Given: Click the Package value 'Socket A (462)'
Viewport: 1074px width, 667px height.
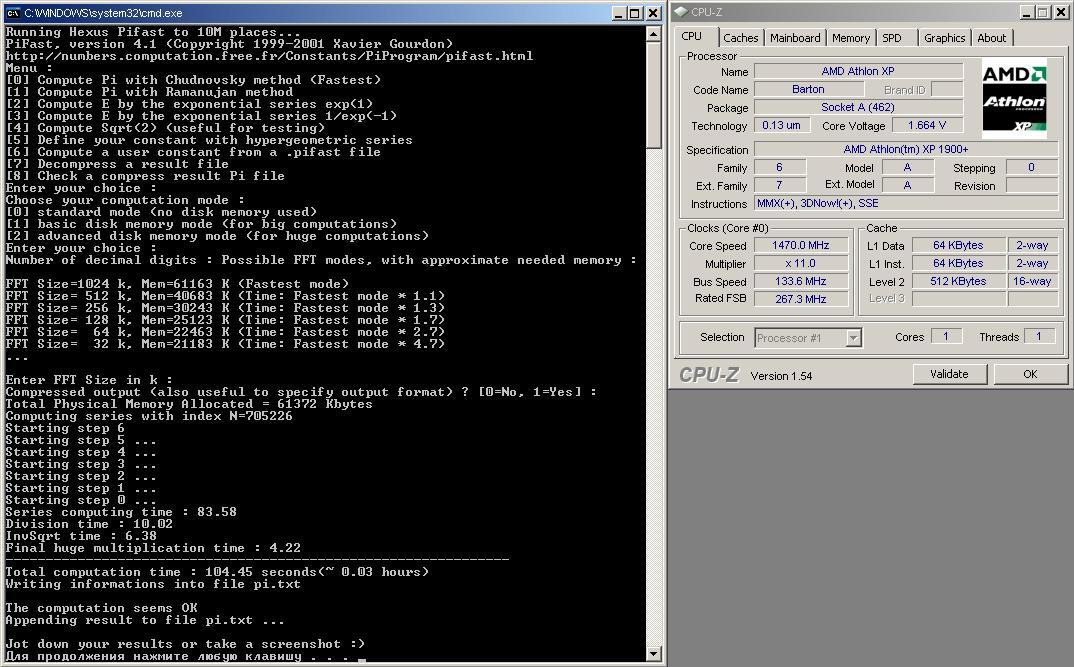Looking at the screenshot, I should [858, 107].
